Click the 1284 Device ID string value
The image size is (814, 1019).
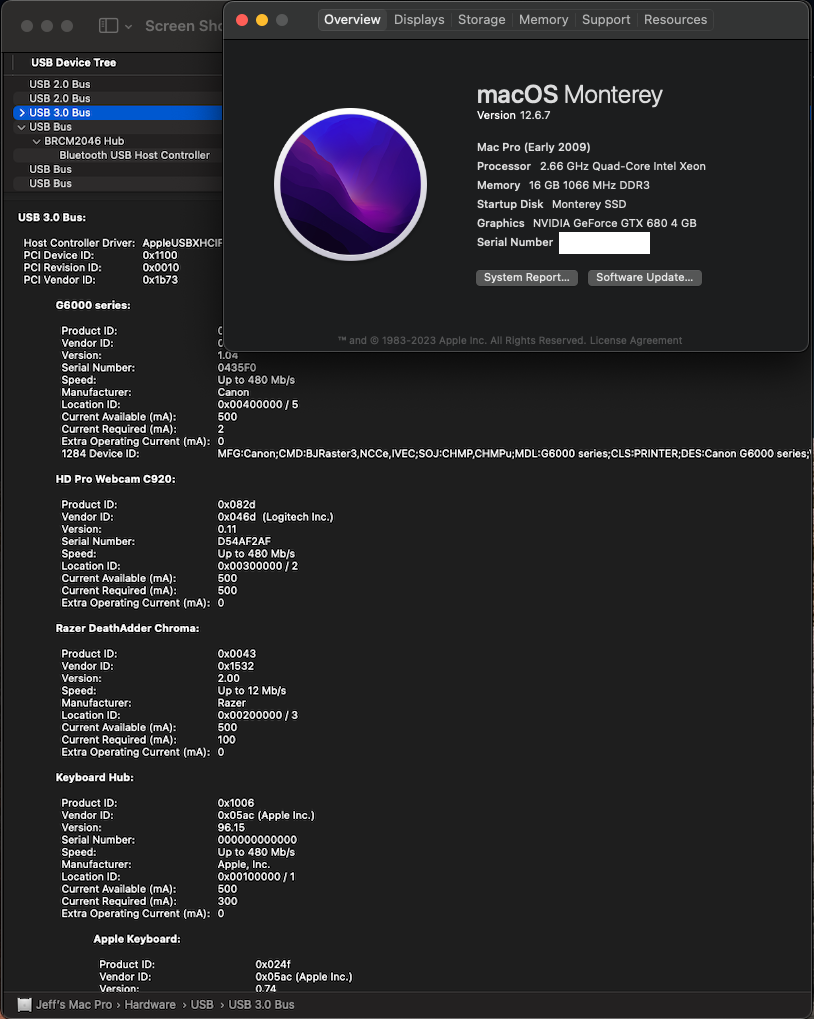[x=514, y=454]
